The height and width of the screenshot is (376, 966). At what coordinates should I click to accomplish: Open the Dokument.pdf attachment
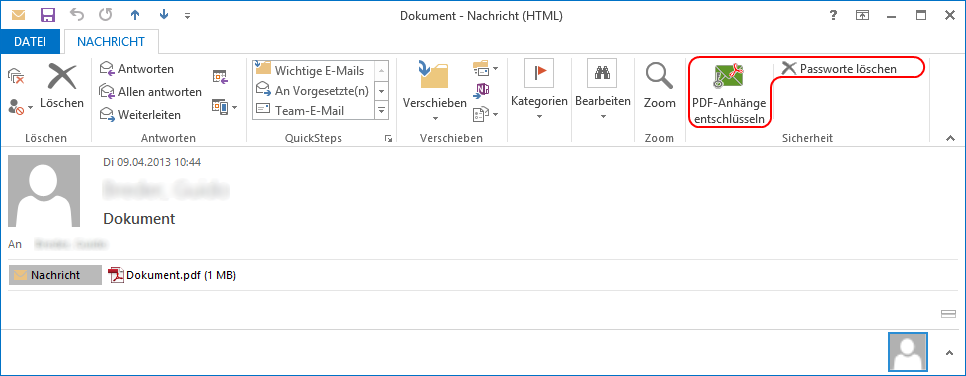[x=172, y=275]
